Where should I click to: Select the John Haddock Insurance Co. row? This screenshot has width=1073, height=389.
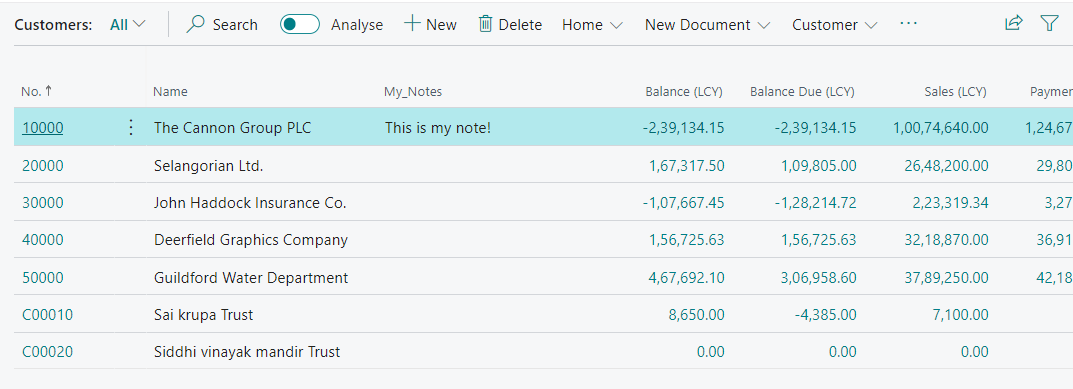543,202
